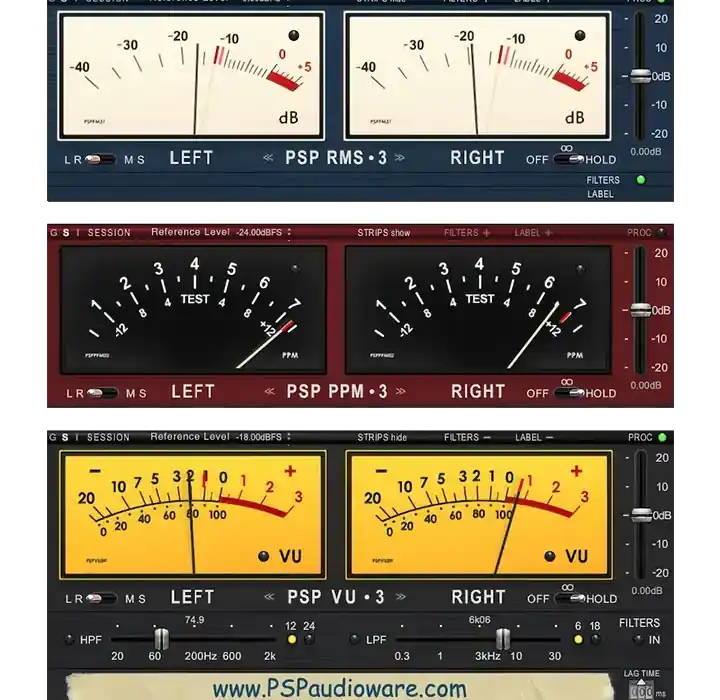720x700 pixels.
Task: Reset right overload LED in RMS meter
Action: coord(580,35)
